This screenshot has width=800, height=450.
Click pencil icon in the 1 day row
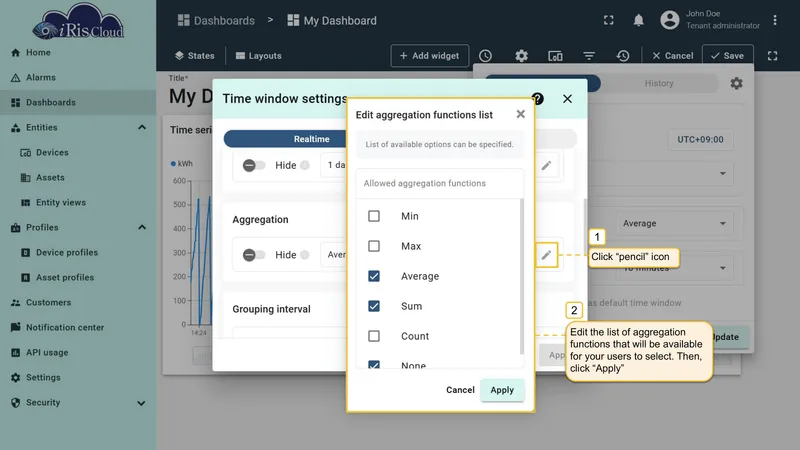point(546,165)
